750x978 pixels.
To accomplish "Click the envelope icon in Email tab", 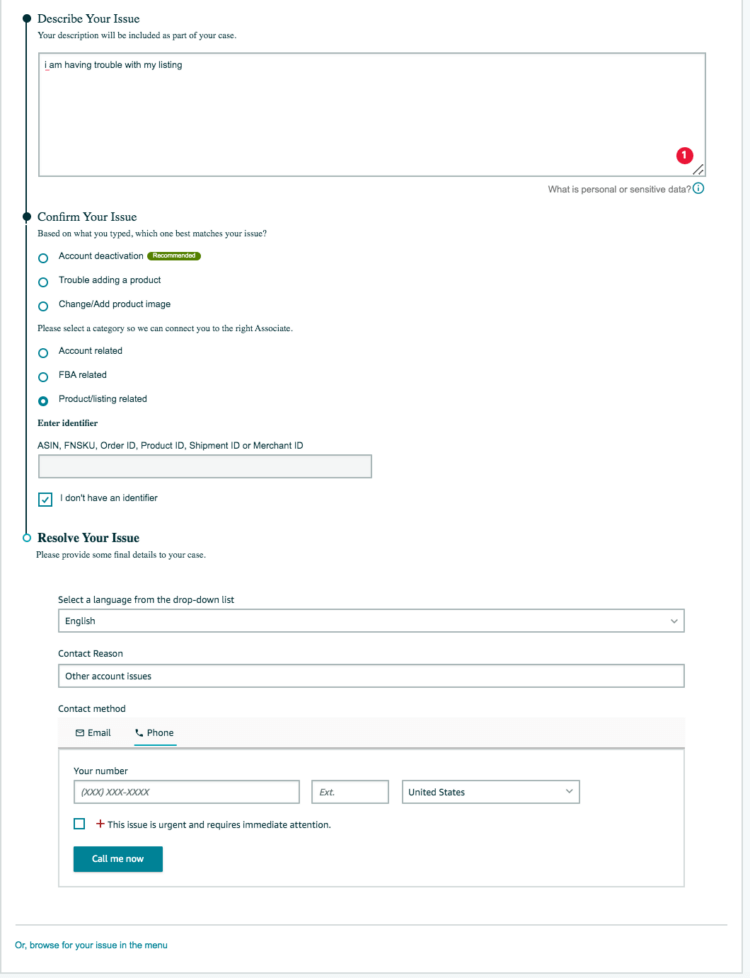I will (79, 733).
